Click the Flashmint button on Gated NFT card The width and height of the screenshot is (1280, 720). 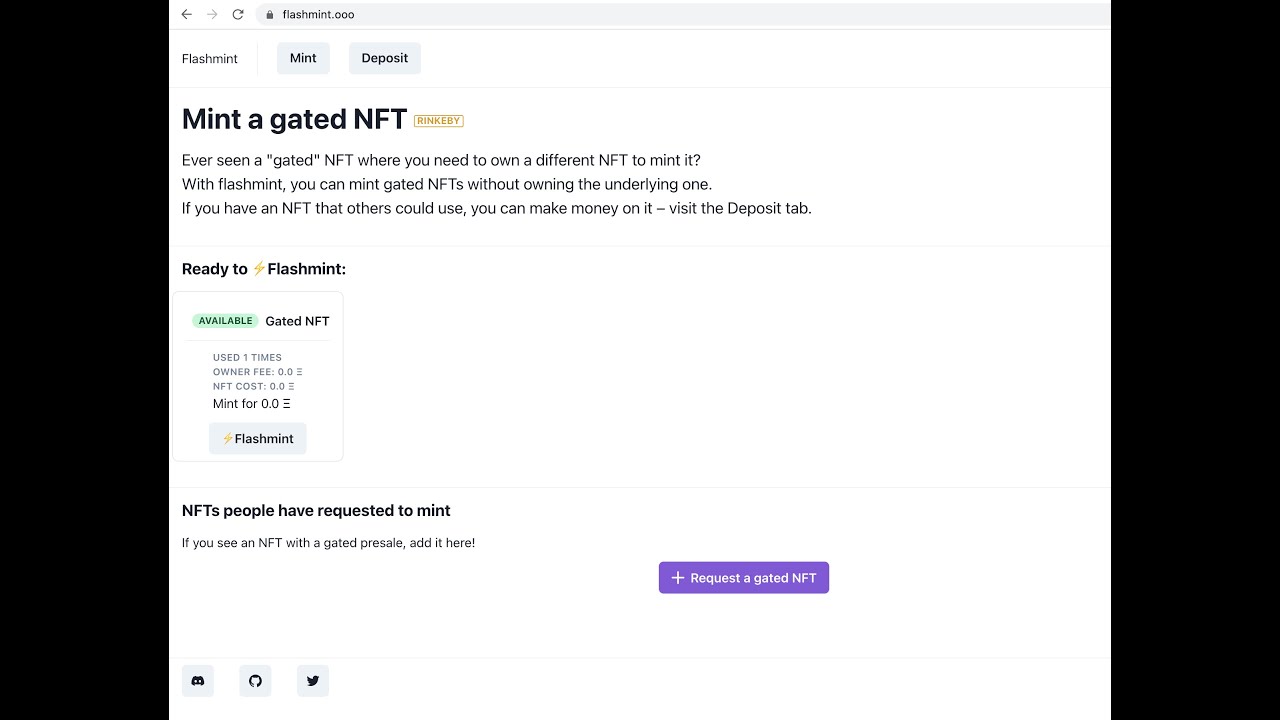tap(258, 438)
